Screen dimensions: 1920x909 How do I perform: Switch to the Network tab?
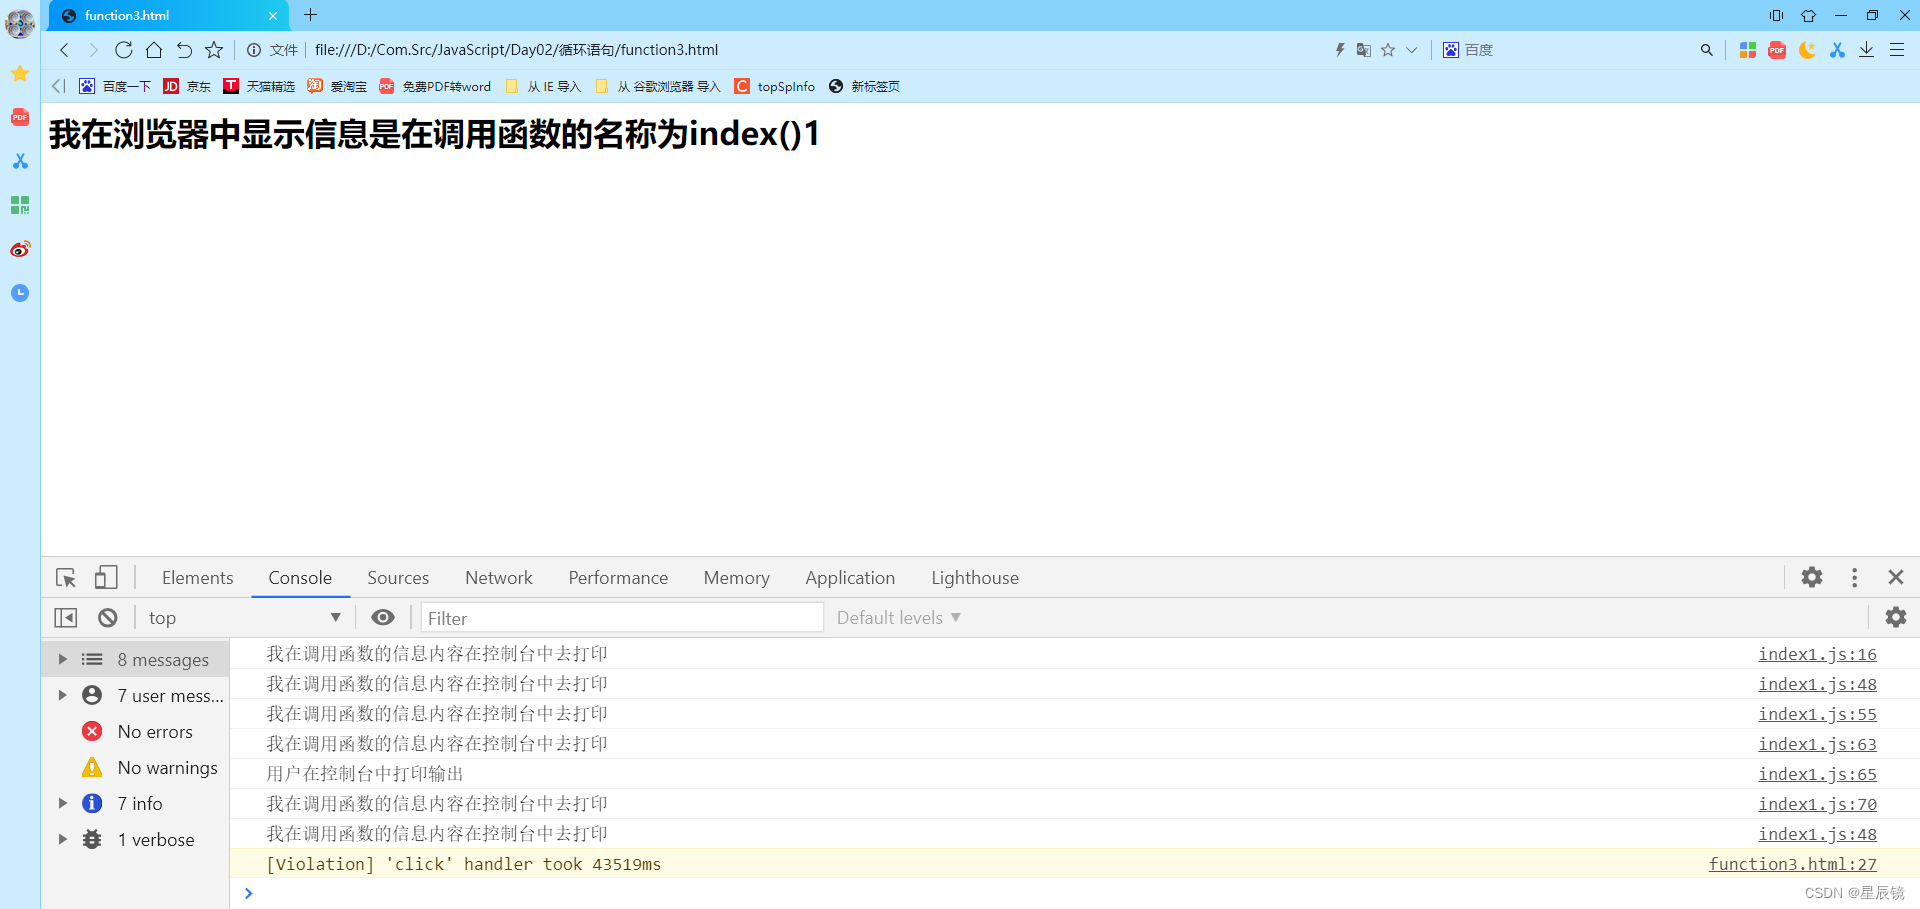(x=499, y=578)
